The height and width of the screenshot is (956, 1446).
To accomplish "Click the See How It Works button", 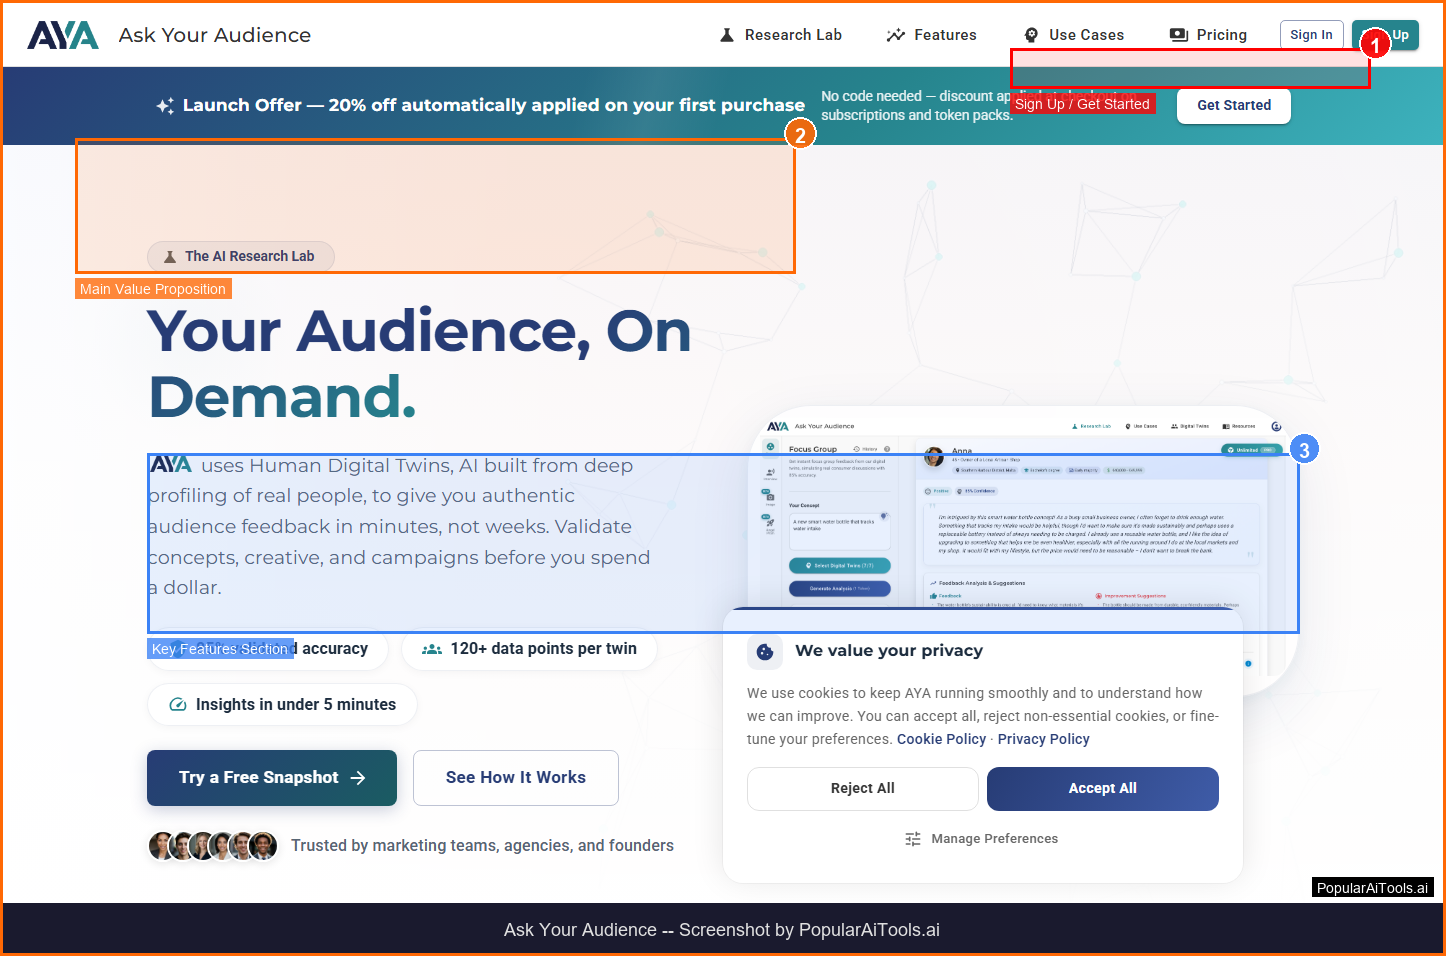I will pyautogui.click(x=516, y=778).
